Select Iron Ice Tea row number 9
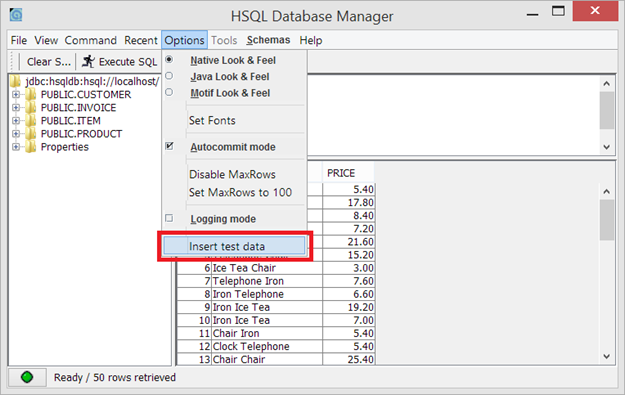 [276, 307]
